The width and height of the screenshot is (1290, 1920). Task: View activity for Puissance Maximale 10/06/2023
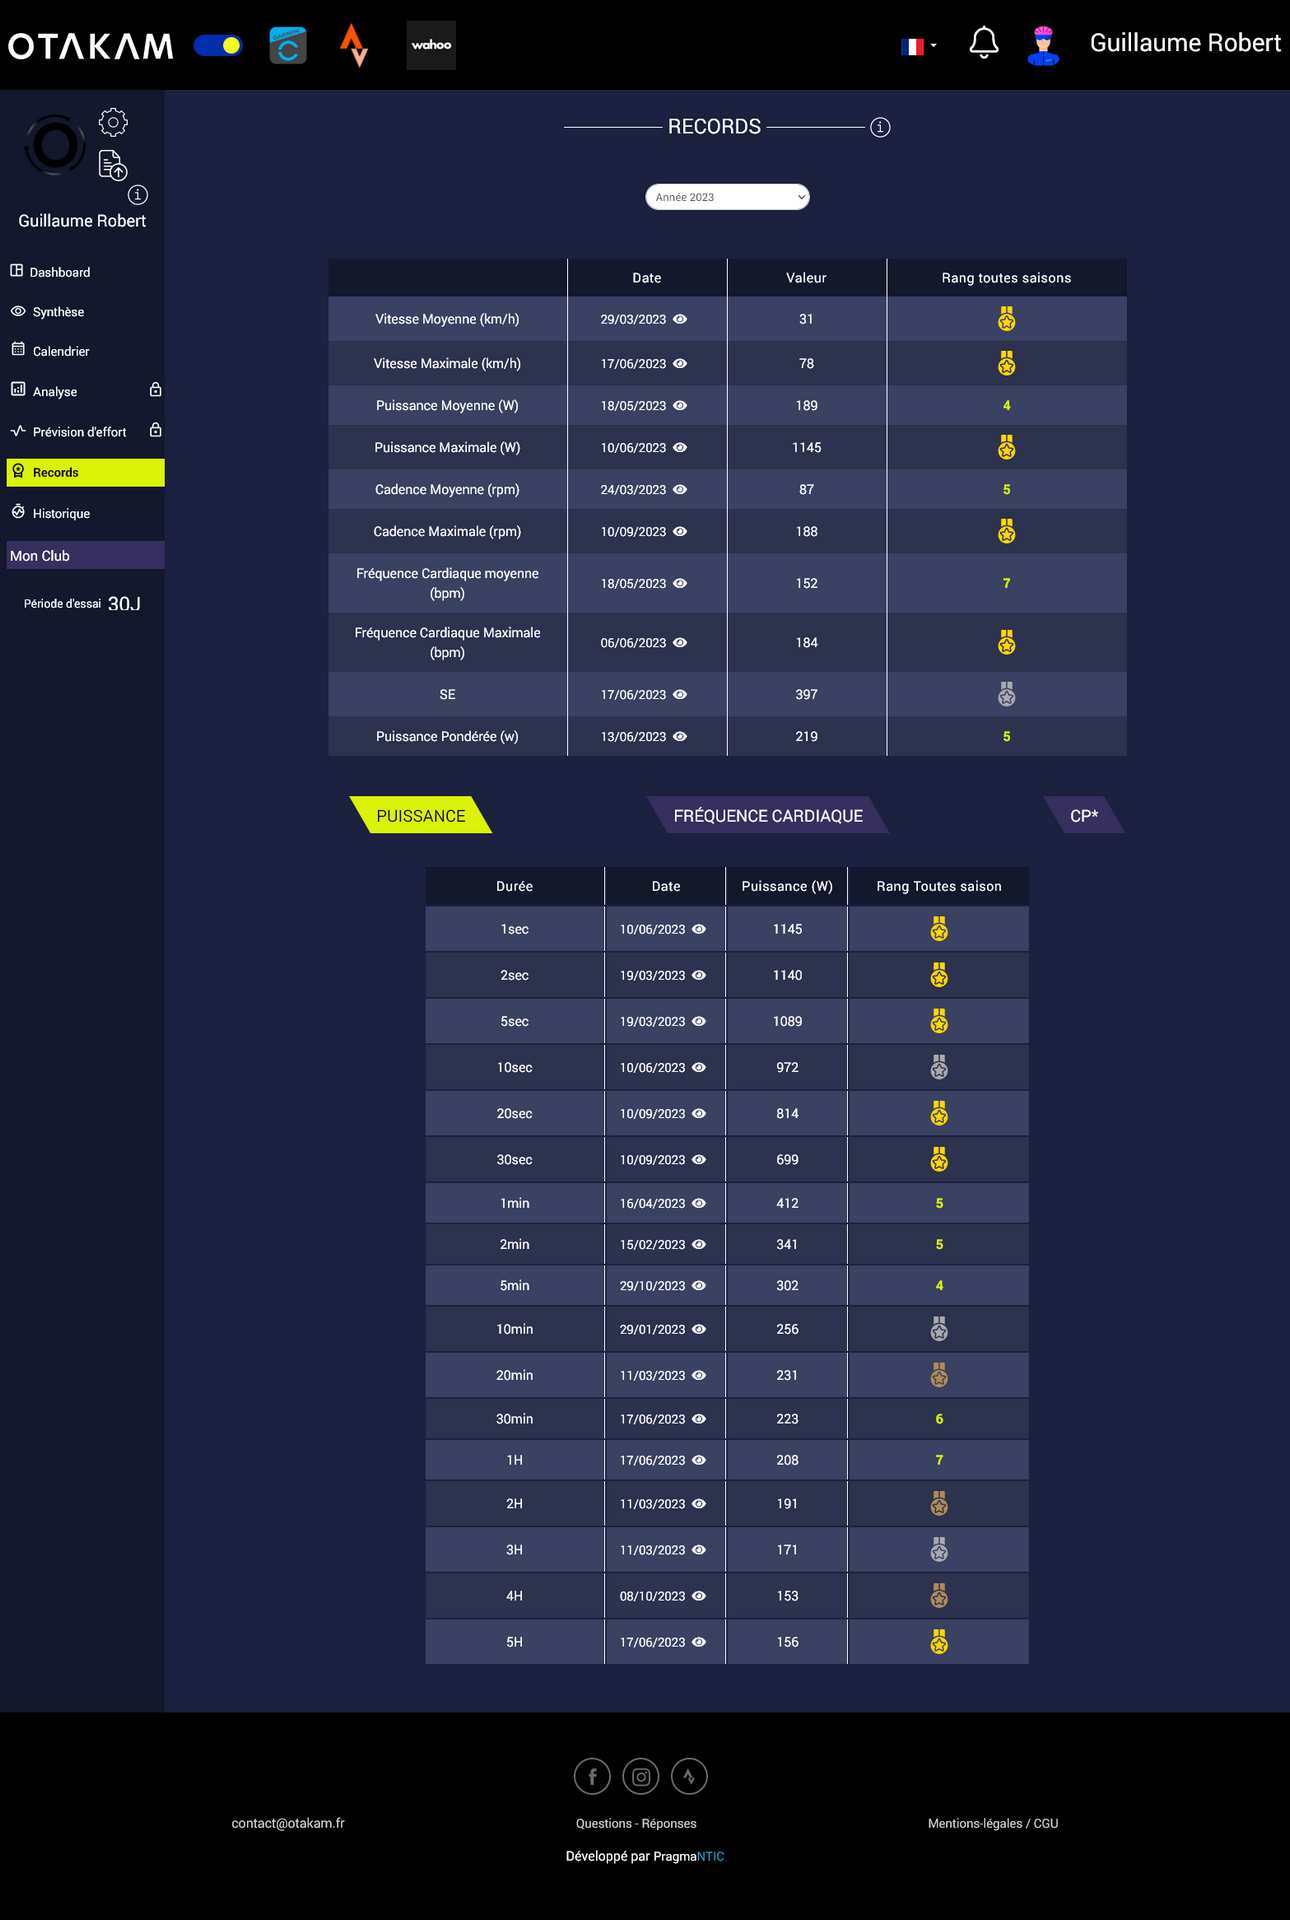pos(680,447)
